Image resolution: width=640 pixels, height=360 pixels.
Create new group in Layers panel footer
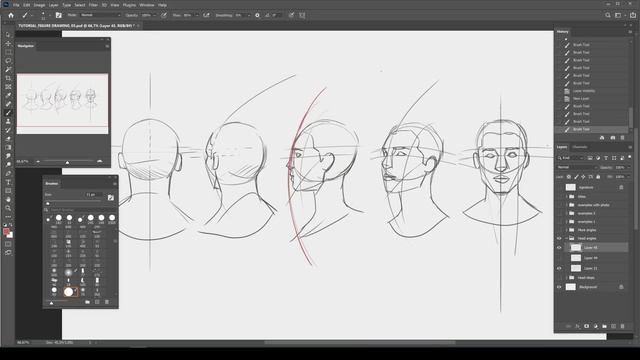(x=604, y=326)
